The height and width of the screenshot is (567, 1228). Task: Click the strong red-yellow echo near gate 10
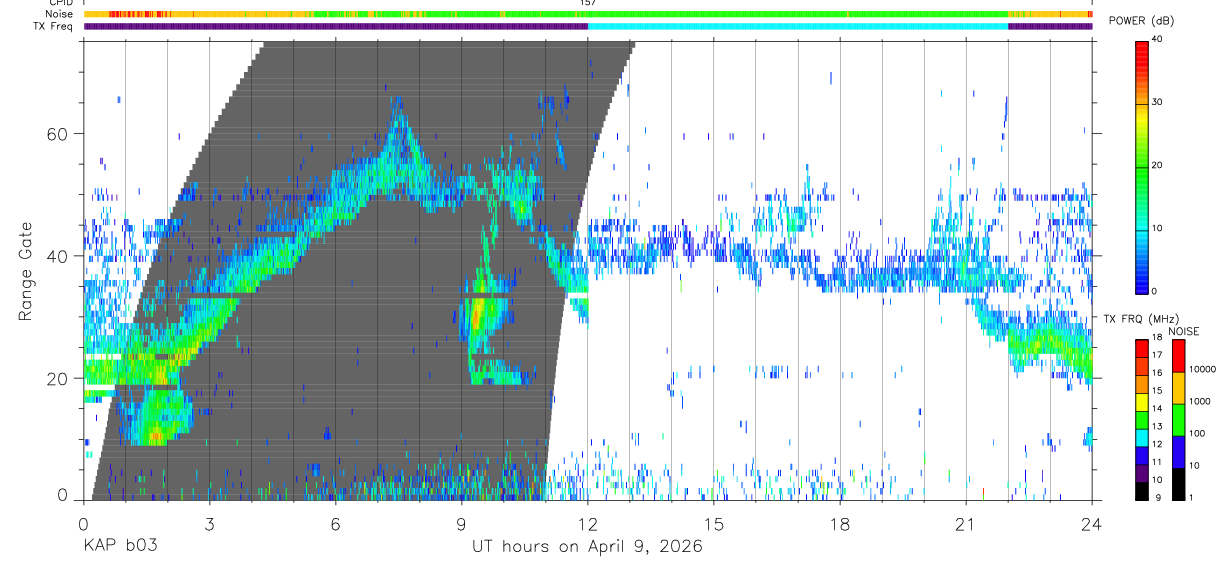point(155,435)
